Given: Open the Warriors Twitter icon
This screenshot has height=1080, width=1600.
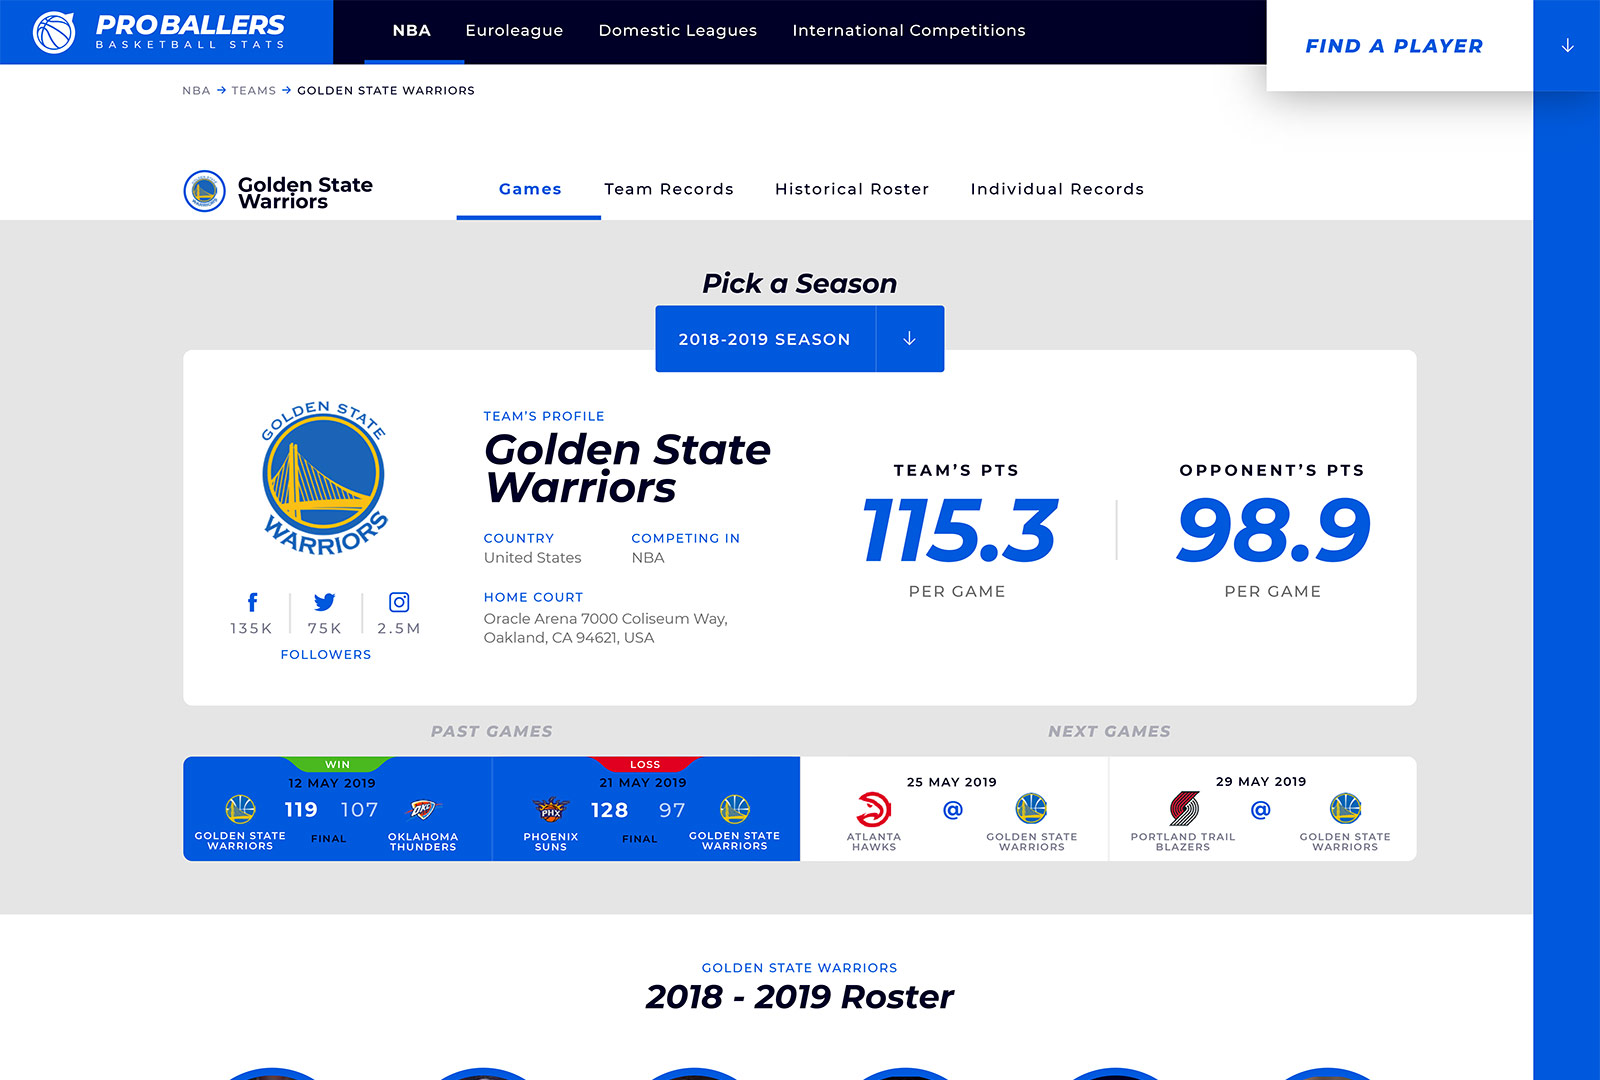Looking at the screenshot, I should coord(324,602).
